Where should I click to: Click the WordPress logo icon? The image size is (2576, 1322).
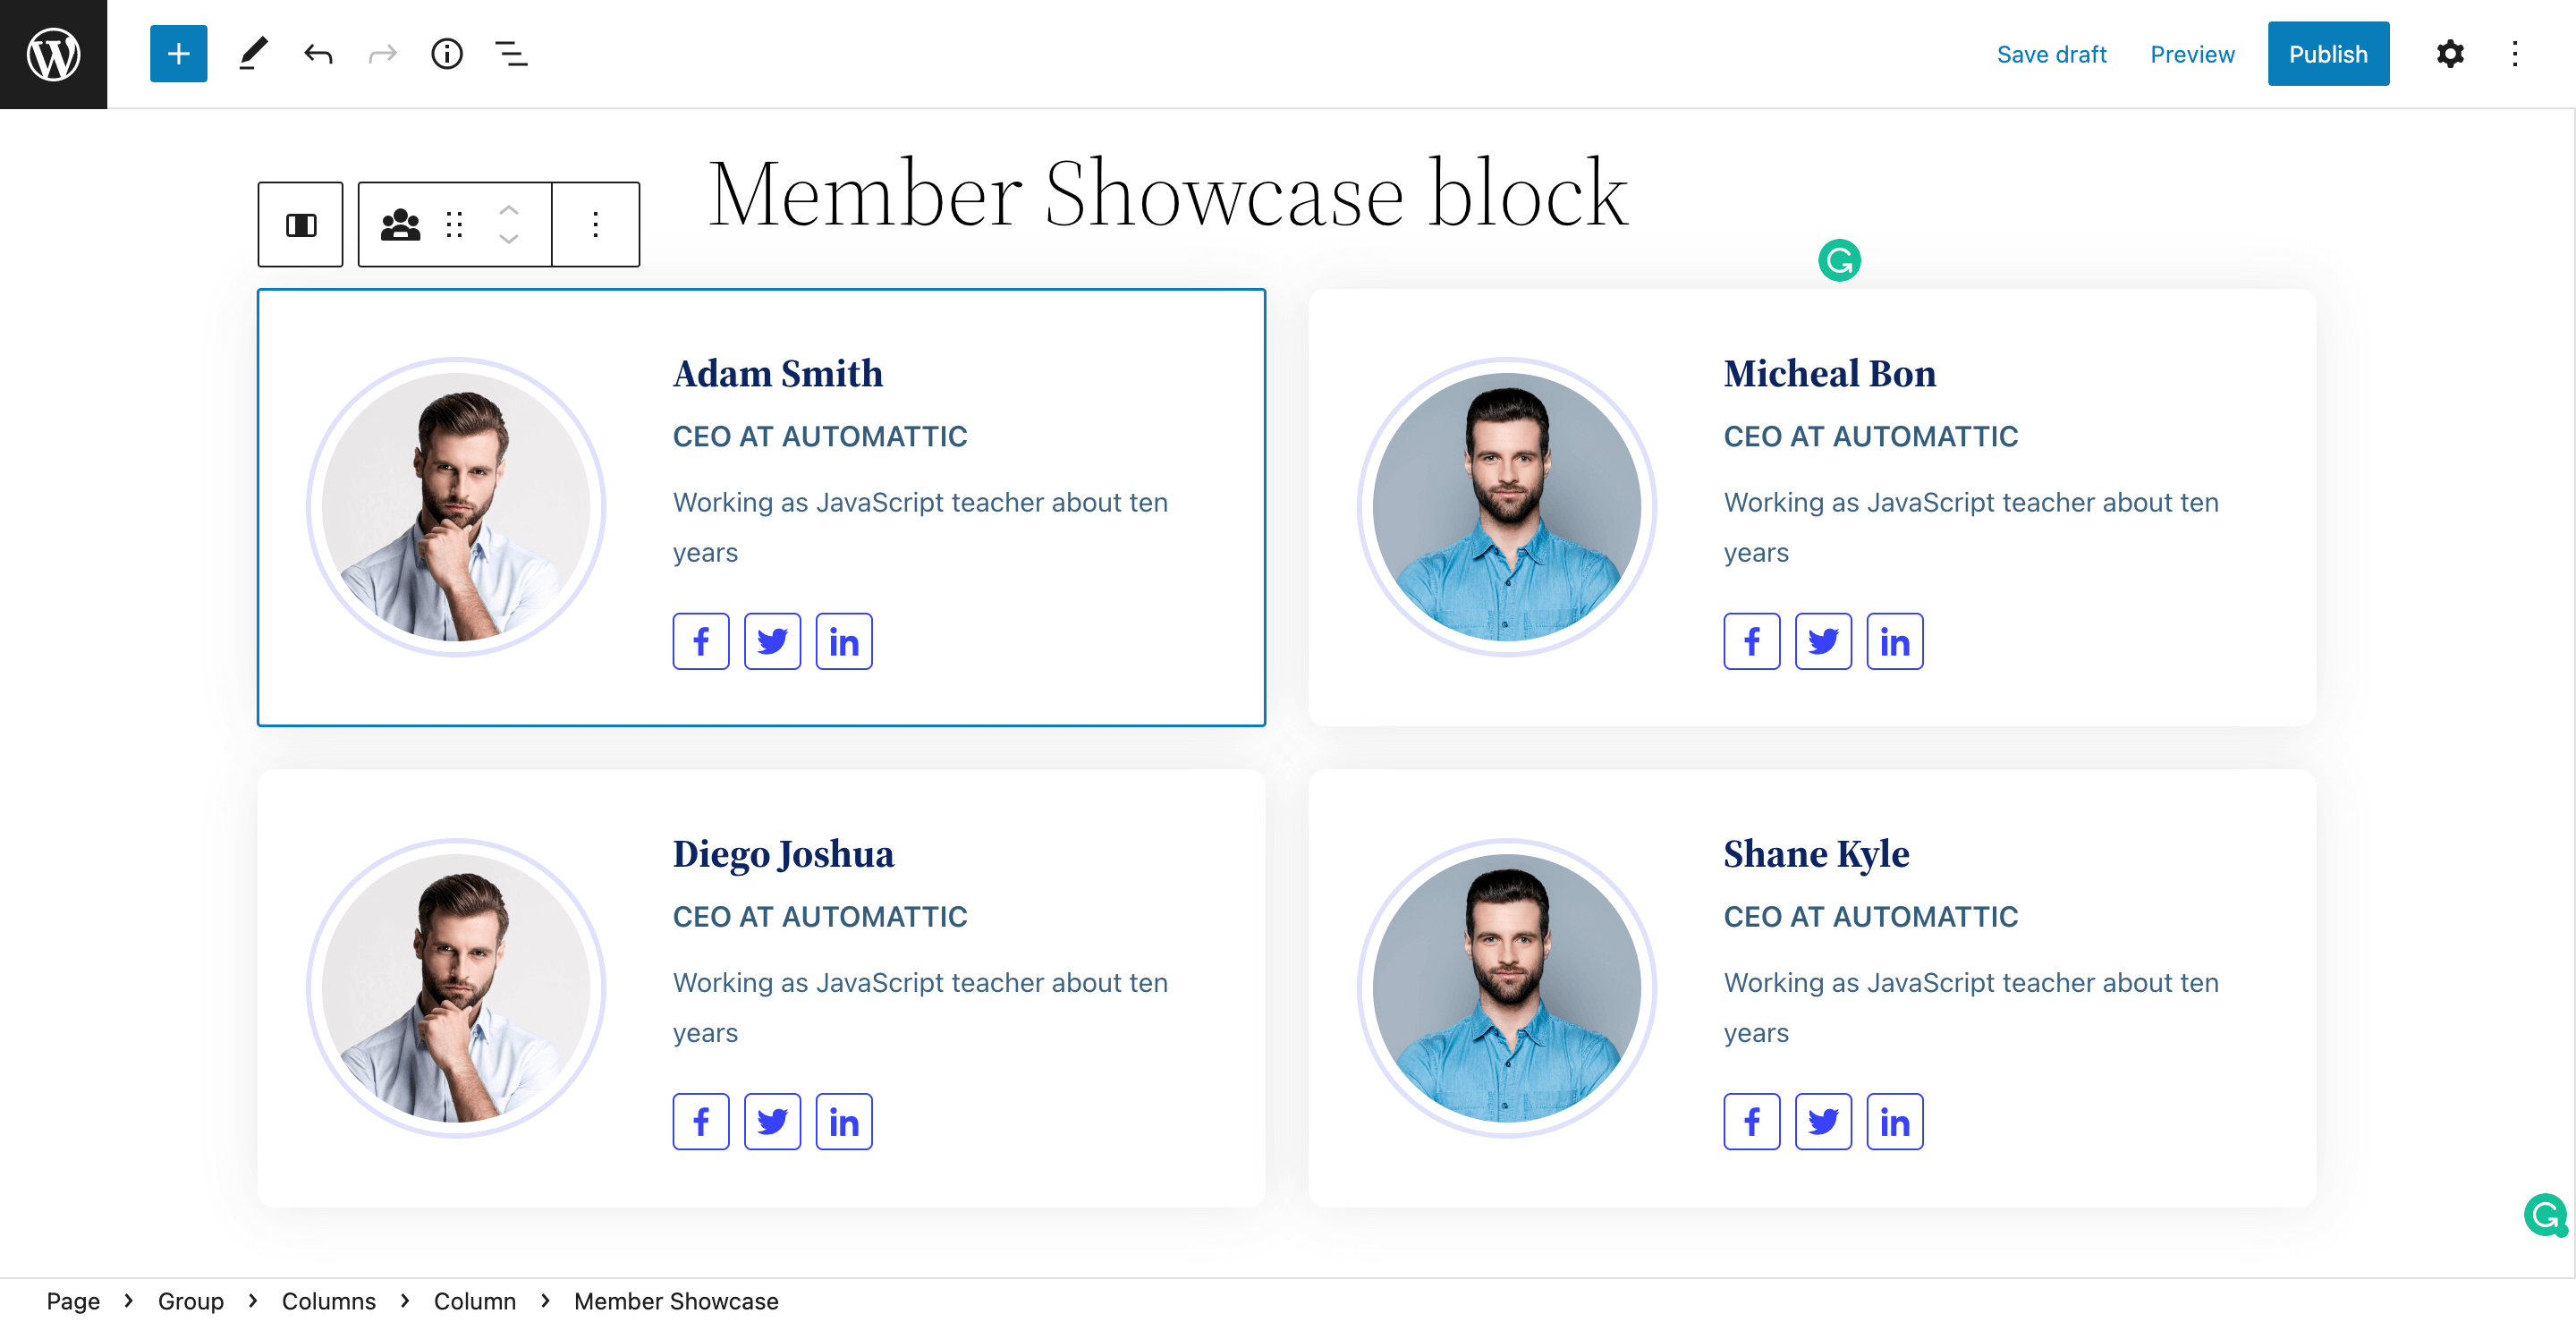tap(53, 54)
